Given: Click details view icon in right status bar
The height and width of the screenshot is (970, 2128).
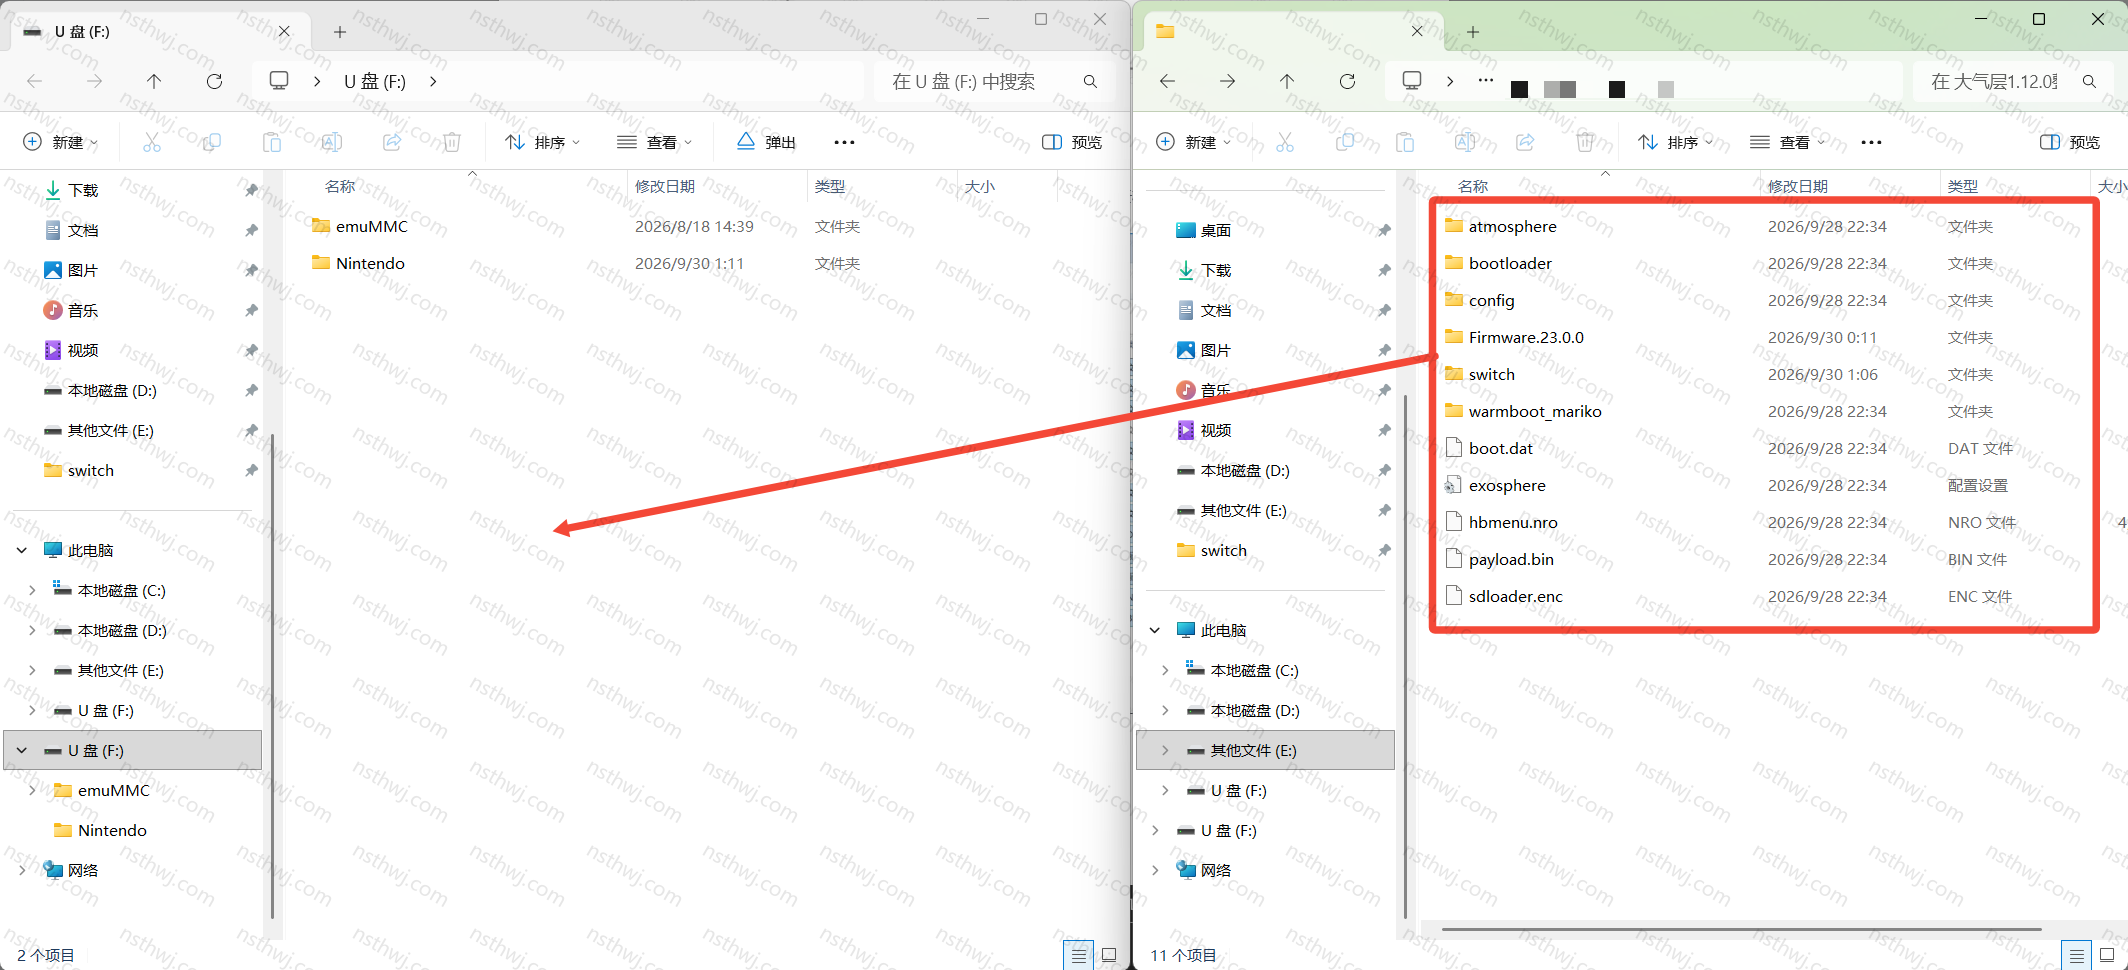Looking at the screenshot, I should point(2076,955).
